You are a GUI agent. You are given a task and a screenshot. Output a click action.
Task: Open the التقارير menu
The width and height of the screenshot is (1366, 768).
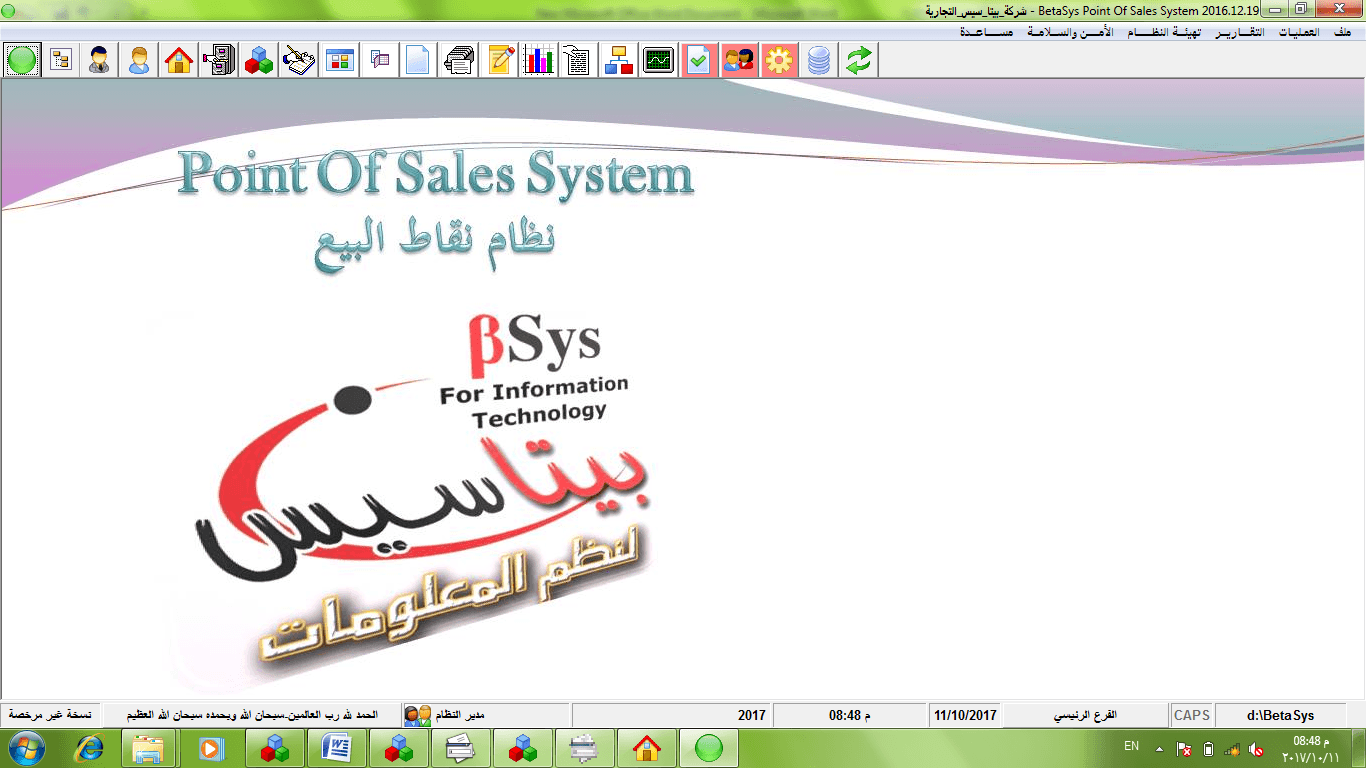(x=1239, y=32)
